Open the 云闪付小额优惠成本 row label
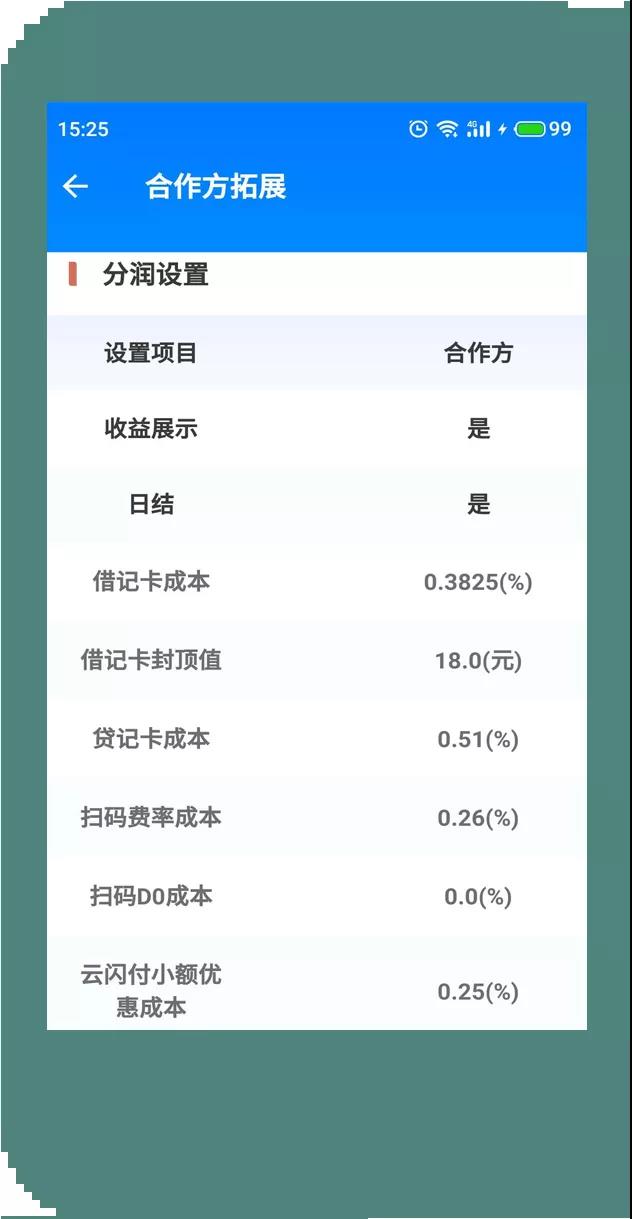The image size is (632, 1219). click(151, 990)
